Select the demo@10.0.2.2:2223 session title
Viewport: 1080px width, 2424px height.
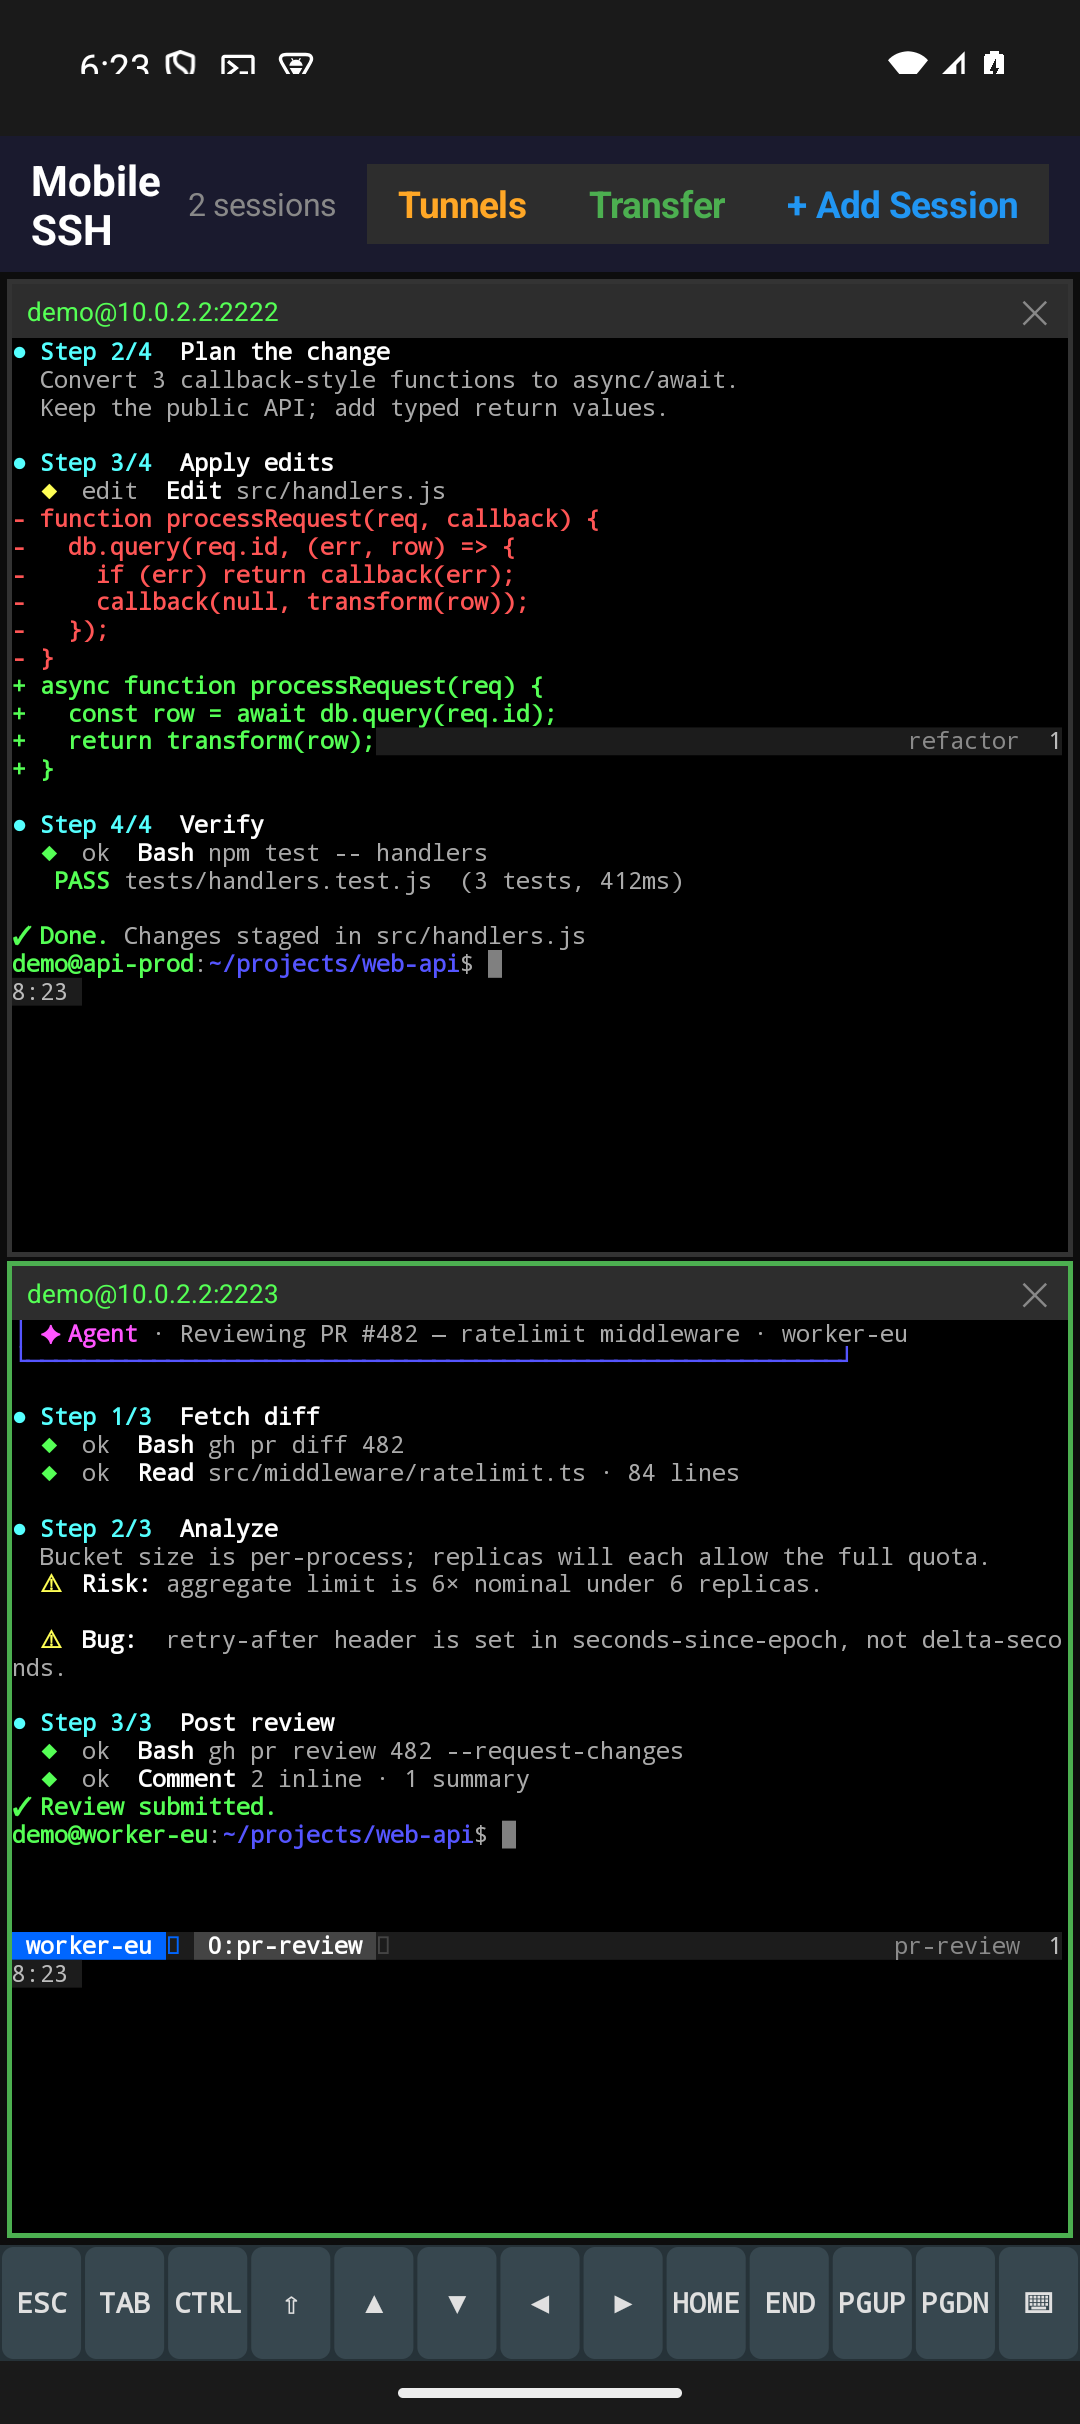153,1294
